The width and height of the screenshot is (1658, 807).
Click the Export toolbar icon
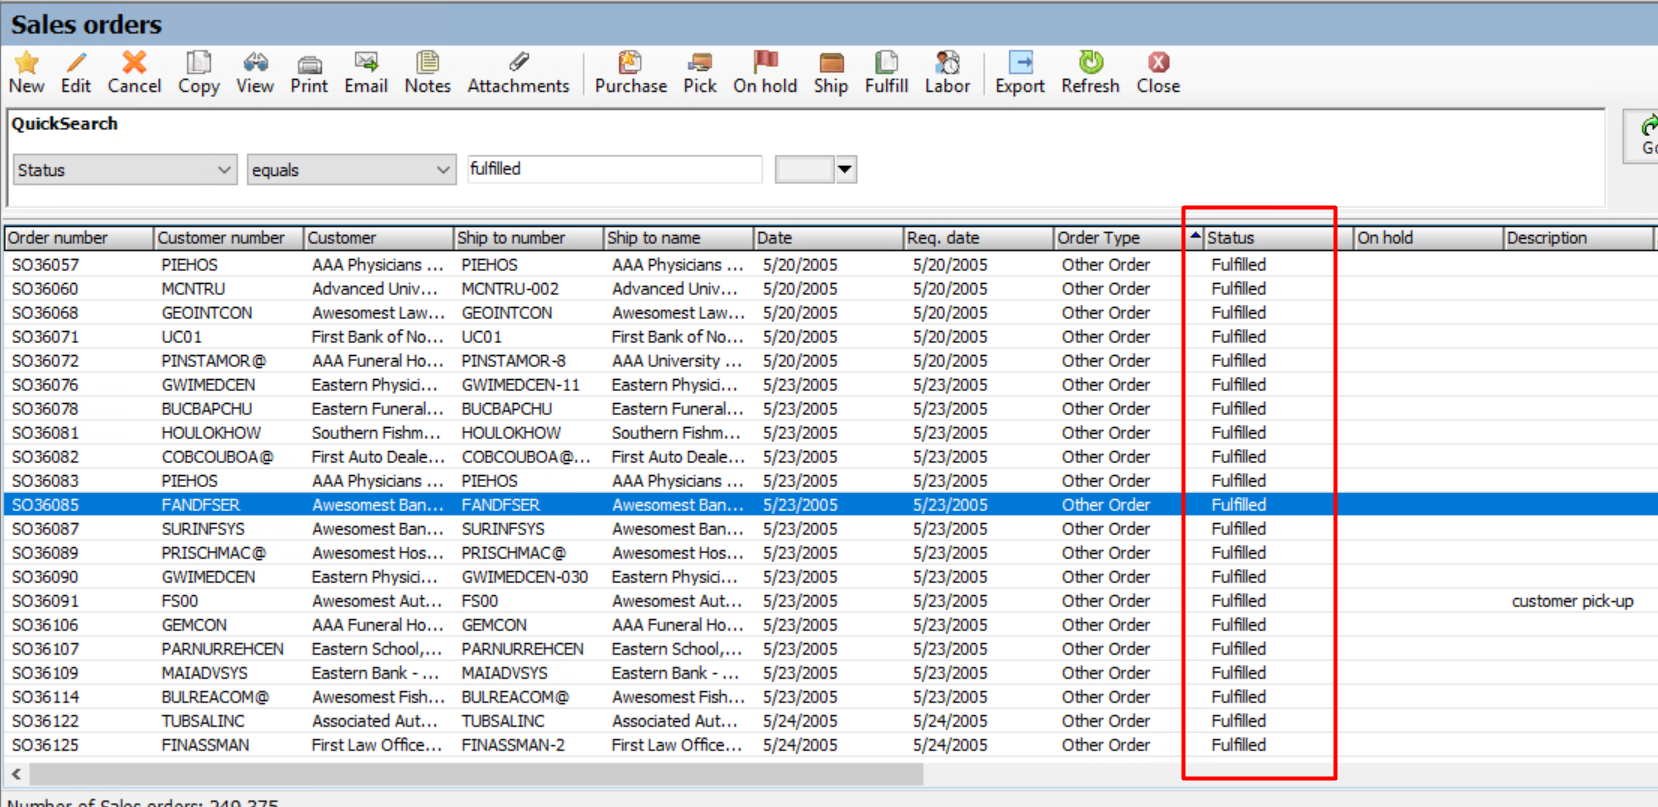(x=1020, y=63)
